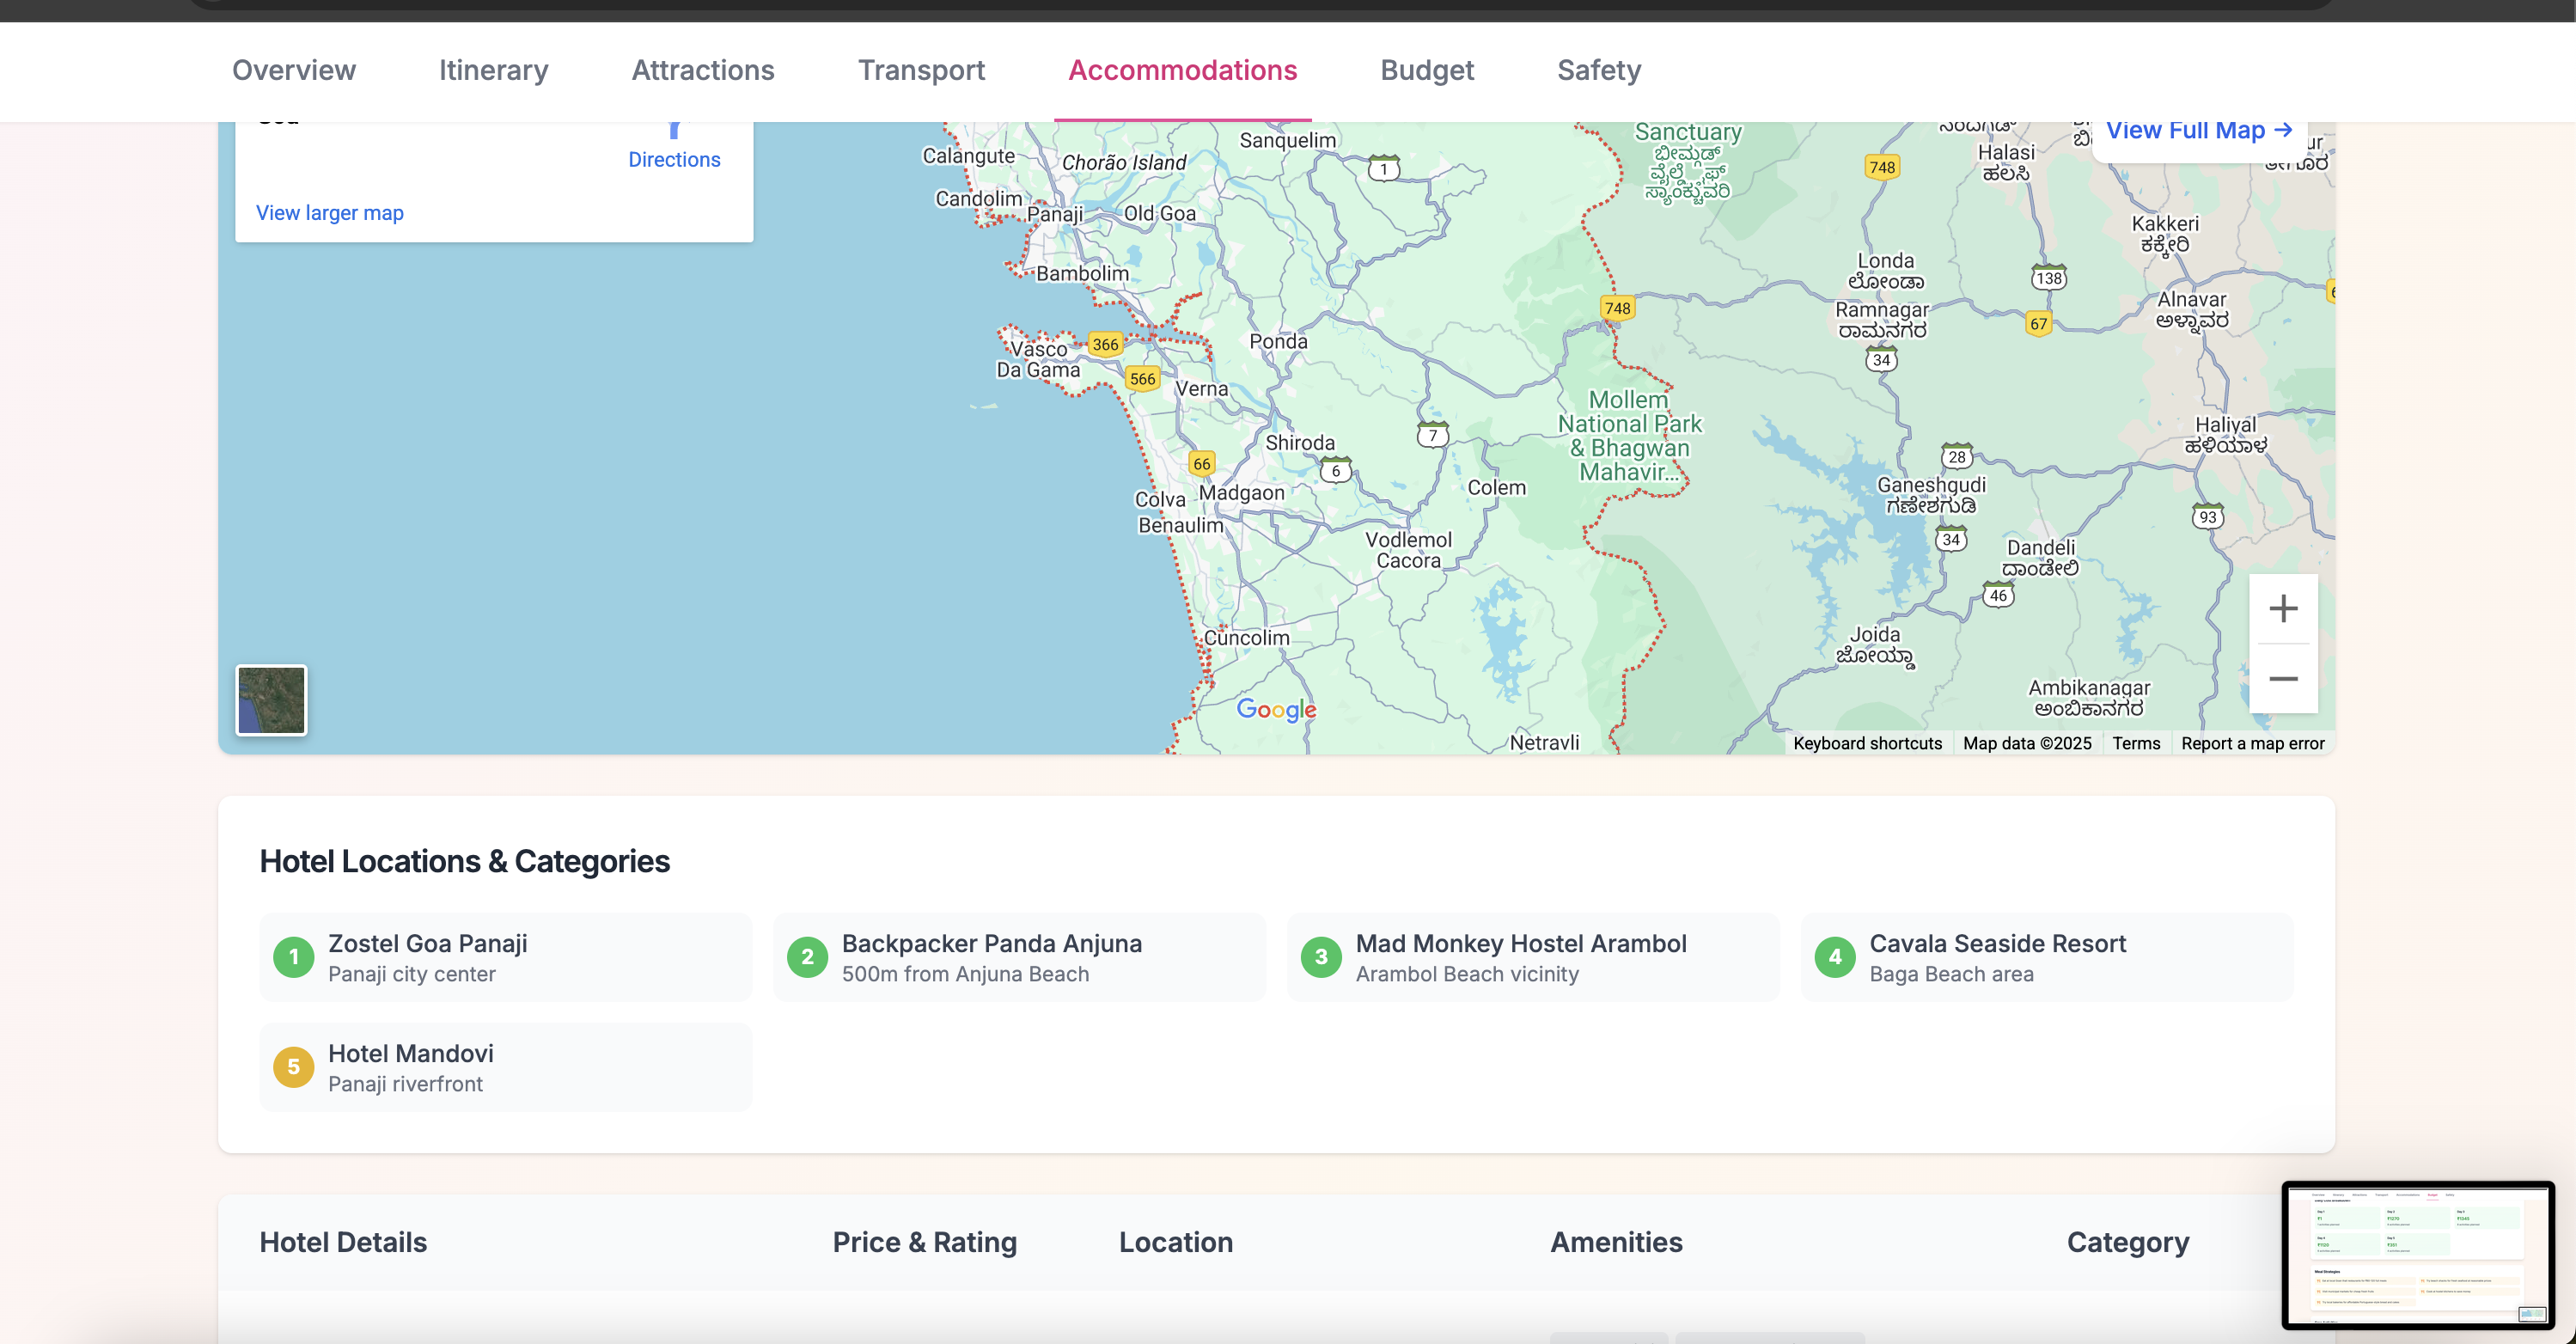Click the Vasco Da Gama map label
The image size is (2576, 1344).
(x=1038, y=359)
